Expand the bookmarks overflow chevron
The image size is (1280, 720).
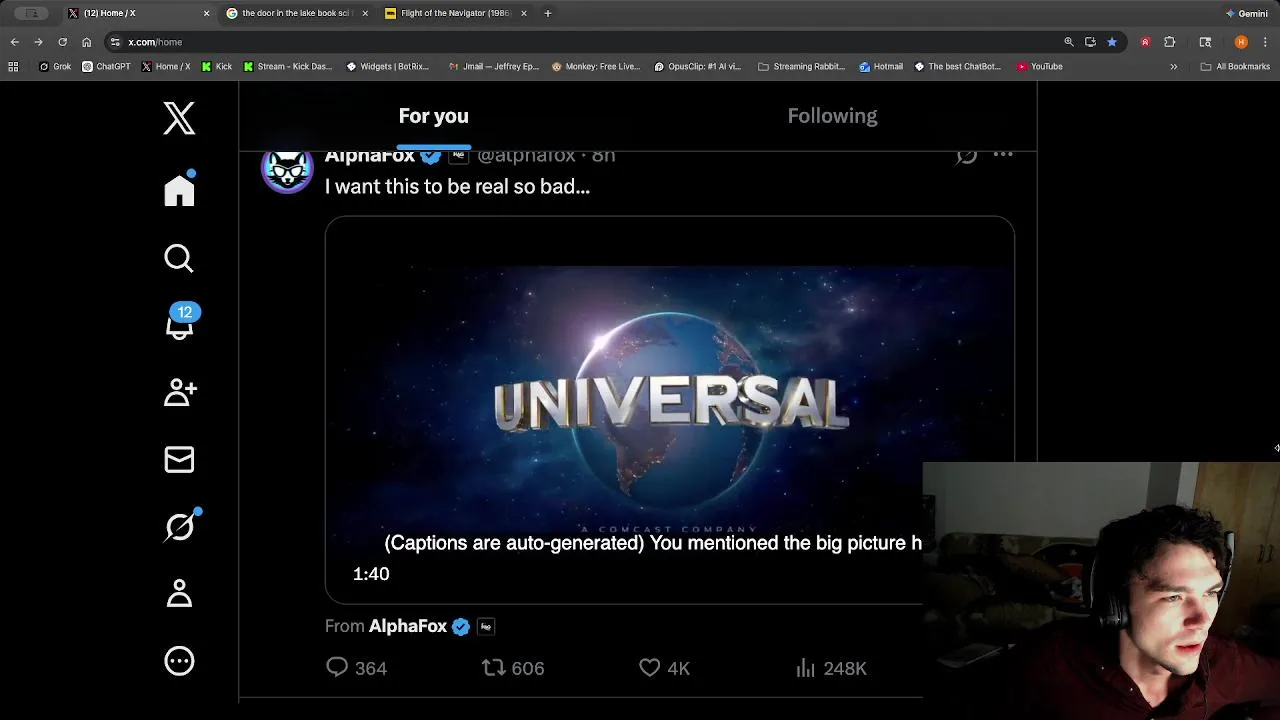pyautogui.click(x=1174, y=67)
